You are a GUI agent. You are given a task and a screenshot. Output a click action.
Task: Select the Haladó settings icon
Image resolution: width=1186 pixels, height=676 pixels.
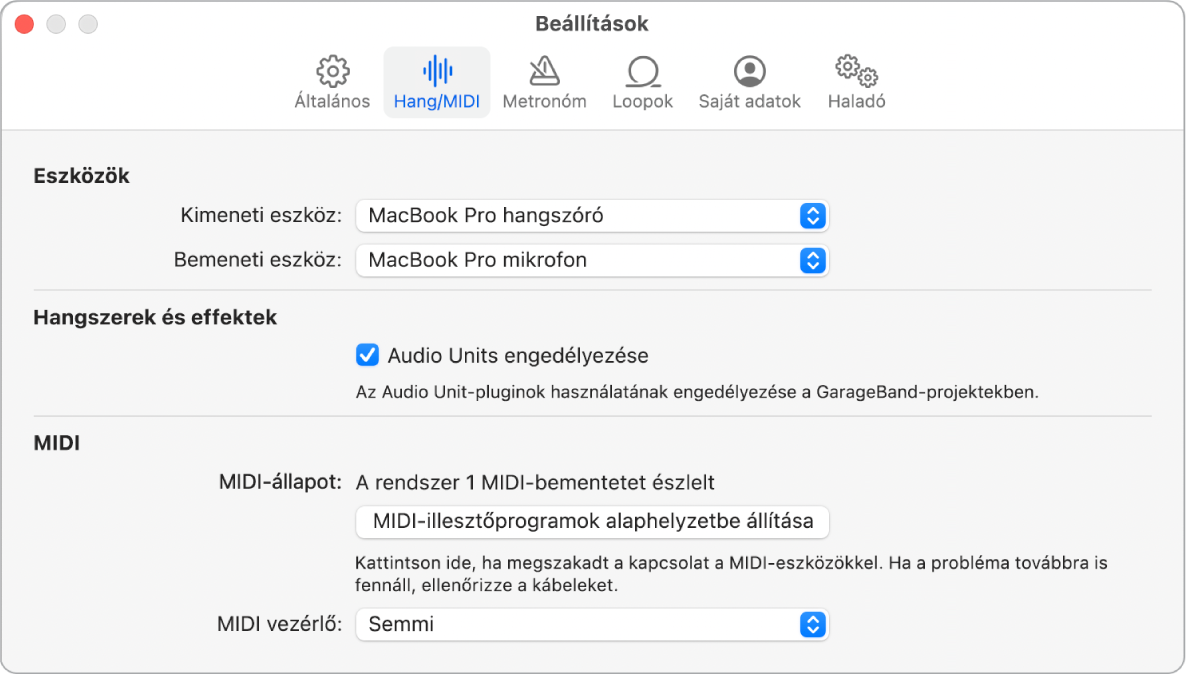coord(855,82)
